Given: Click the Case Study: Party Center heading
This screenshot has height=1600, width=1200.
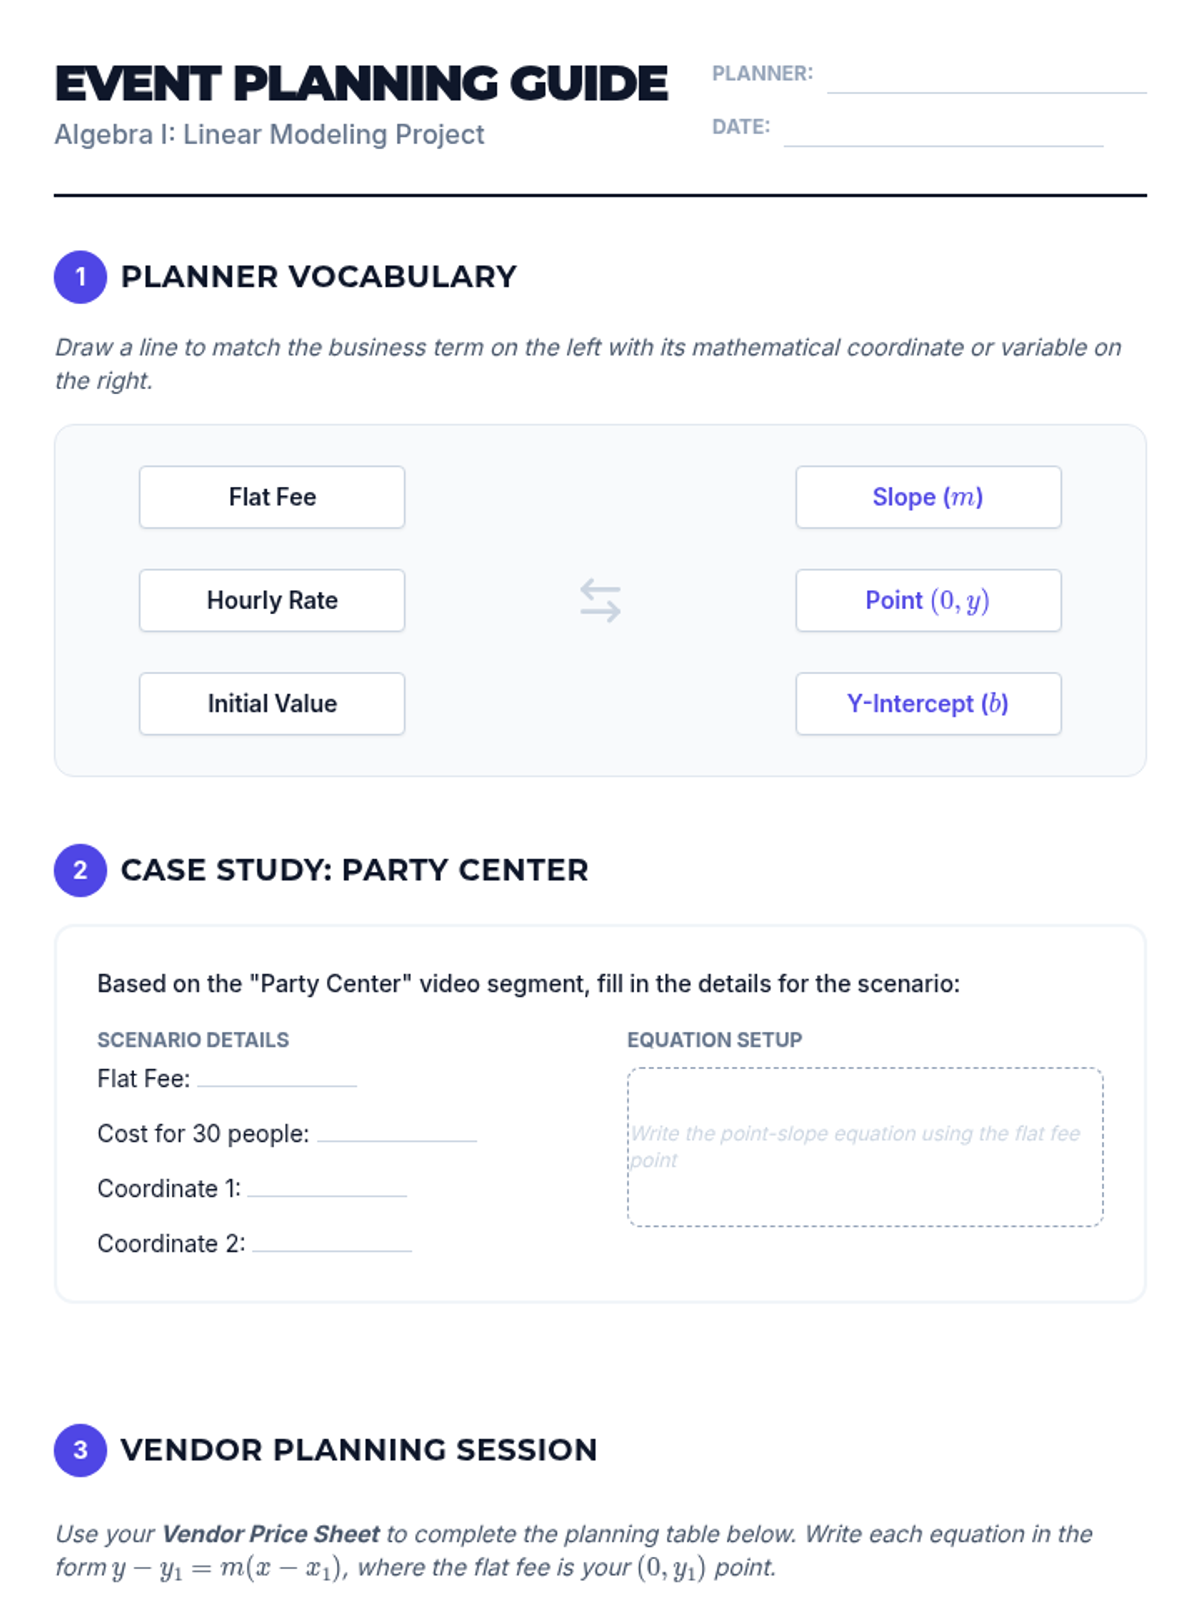Looking at the screenshot, I should point(354,870).
